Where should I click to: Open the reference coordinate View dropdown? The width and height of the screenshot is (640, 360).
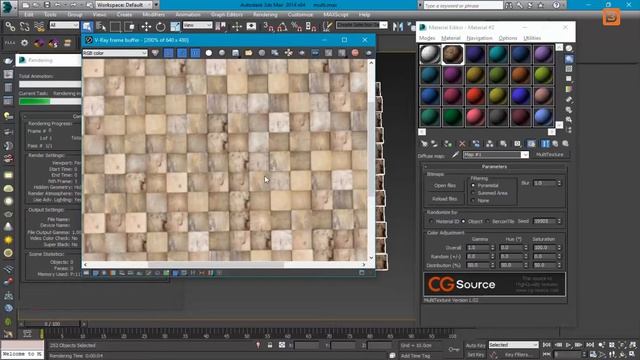click(x=198, y=25)
